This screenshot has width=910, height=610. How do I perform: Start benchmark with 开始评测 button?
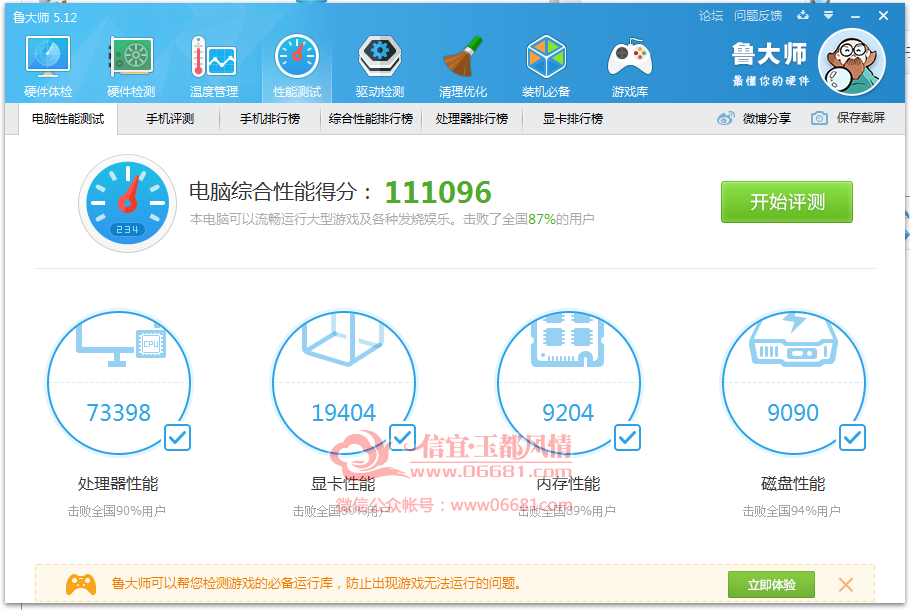click(x=787, y=202)
